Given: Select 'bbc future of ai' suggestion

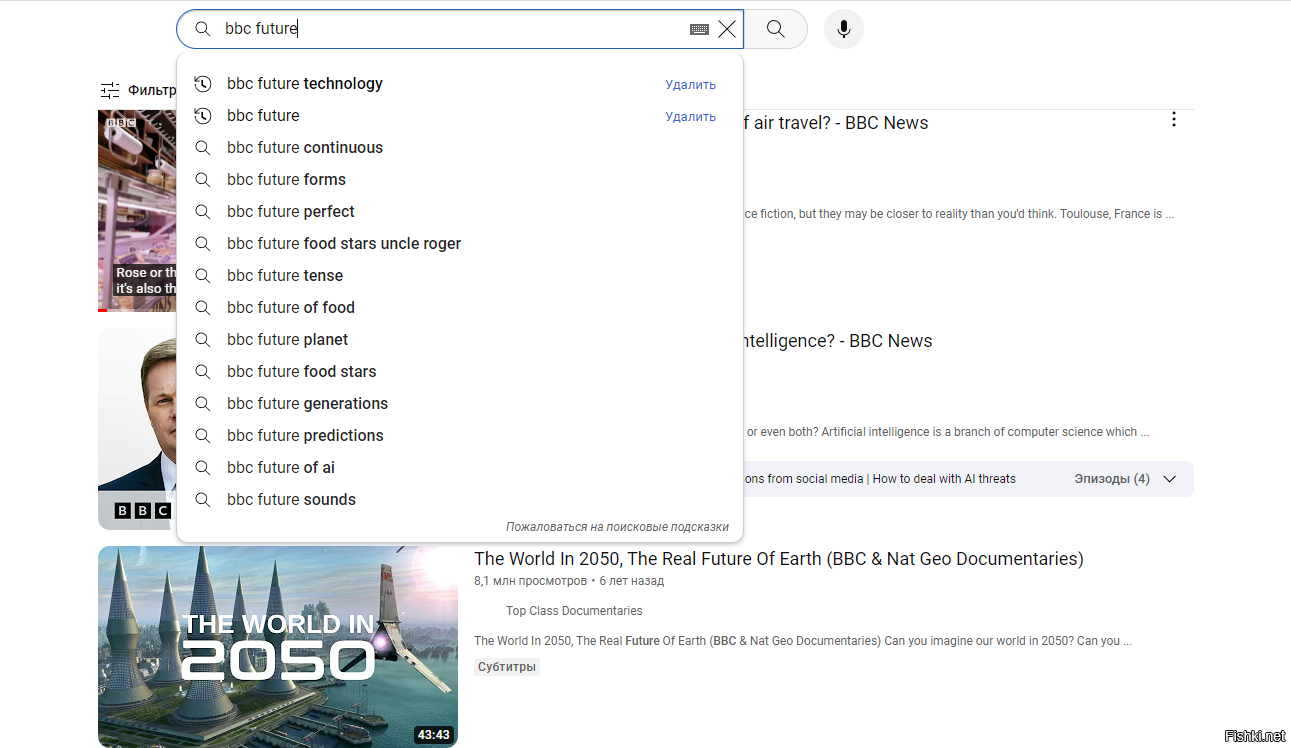Looking at the screenshot, I should 281,468.
